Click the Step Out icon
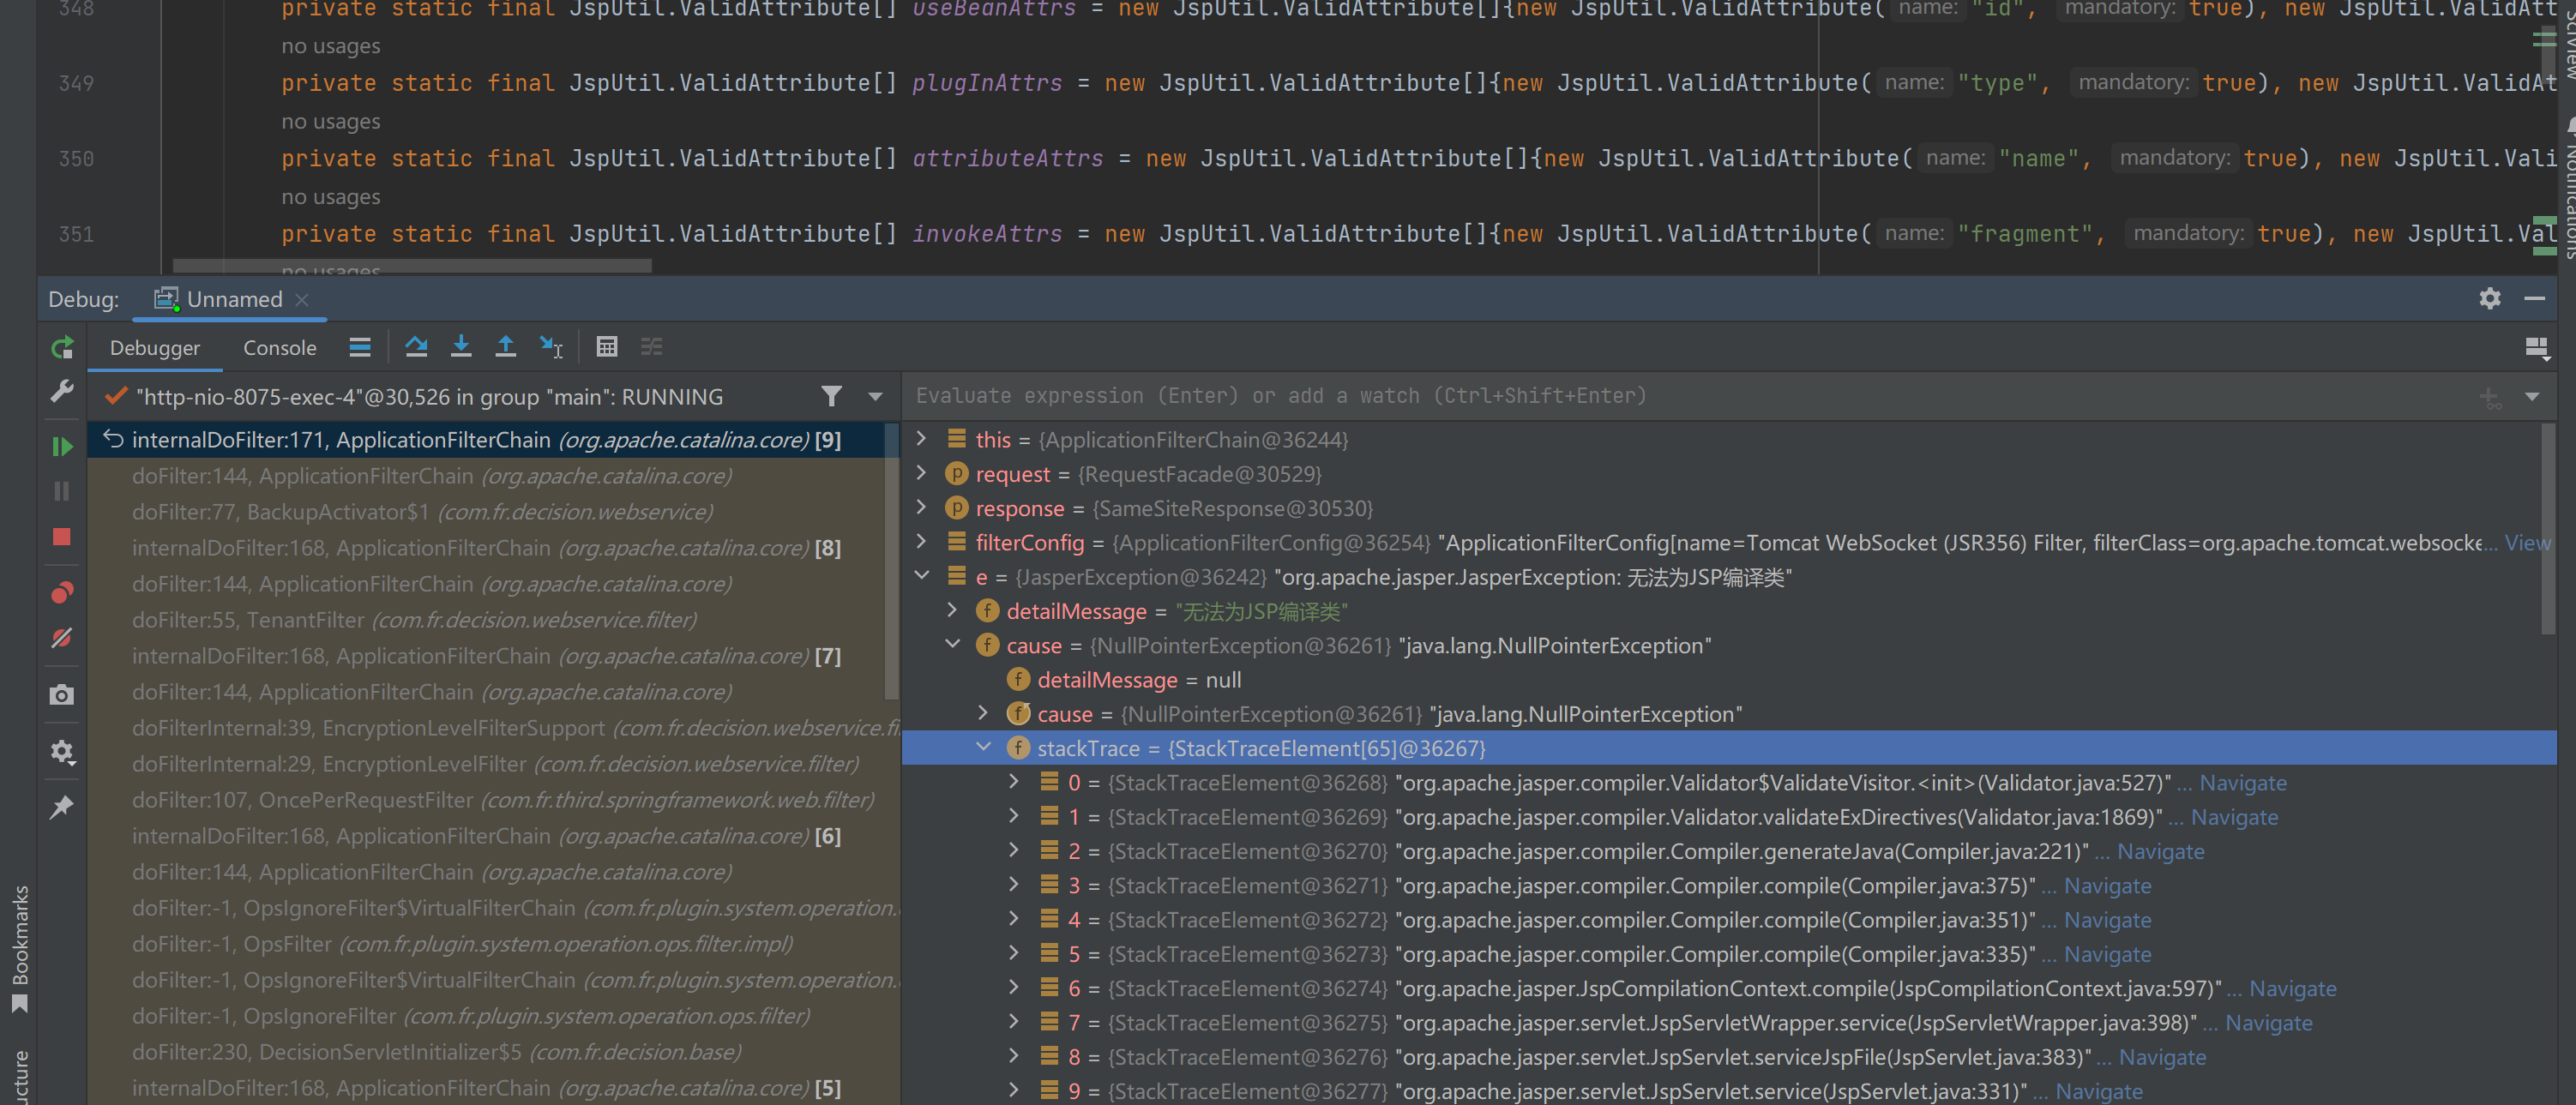Screen dimensions: 2576x1105 [506, 347]
